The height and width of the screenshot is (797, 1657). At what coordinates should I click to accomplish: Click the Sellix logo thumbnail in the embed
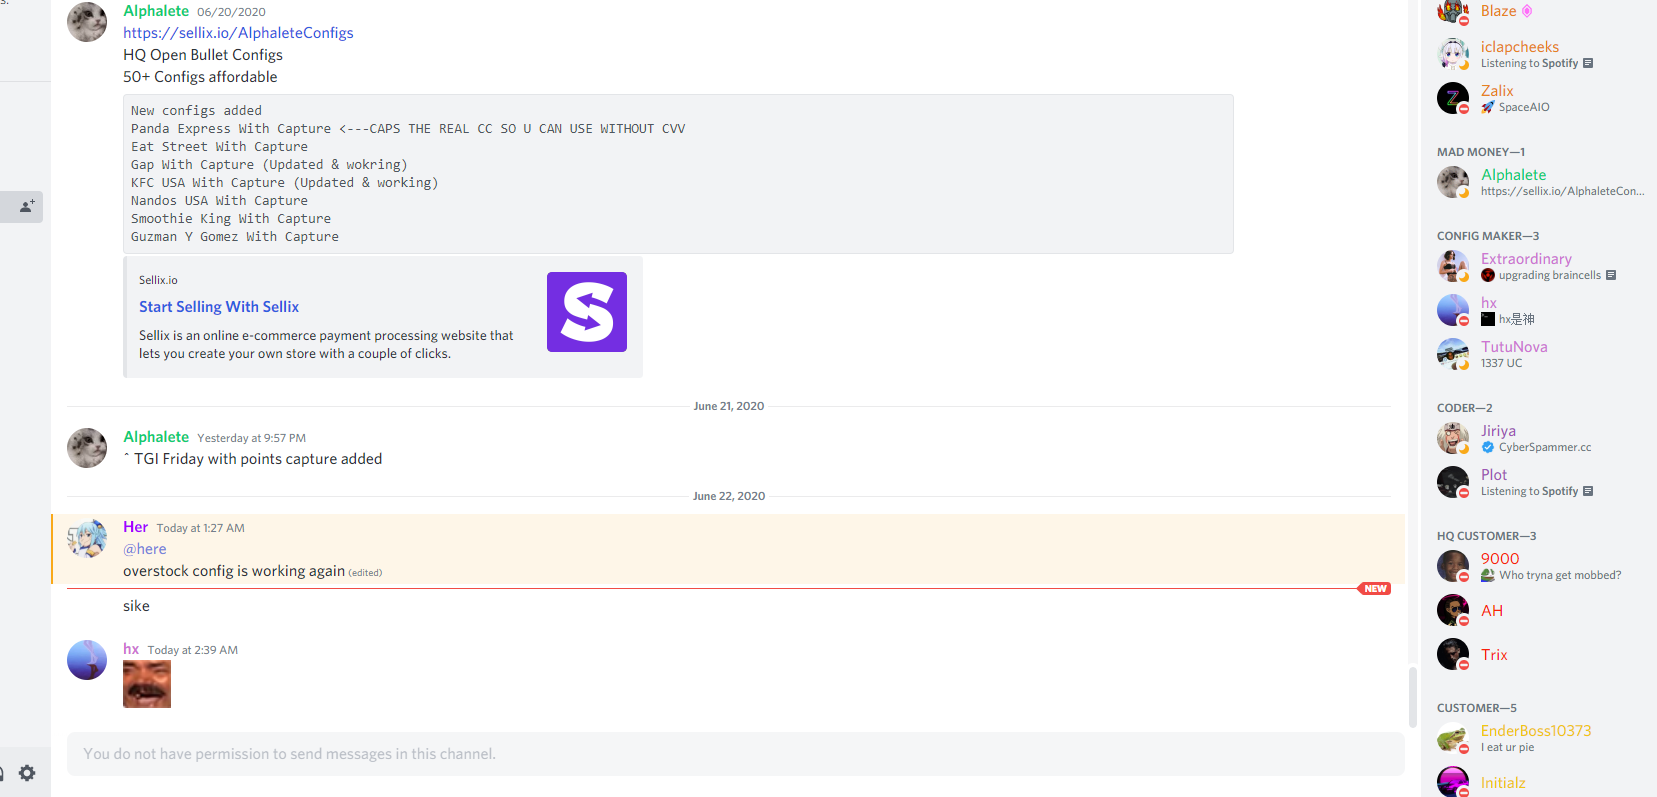(587, 312)
